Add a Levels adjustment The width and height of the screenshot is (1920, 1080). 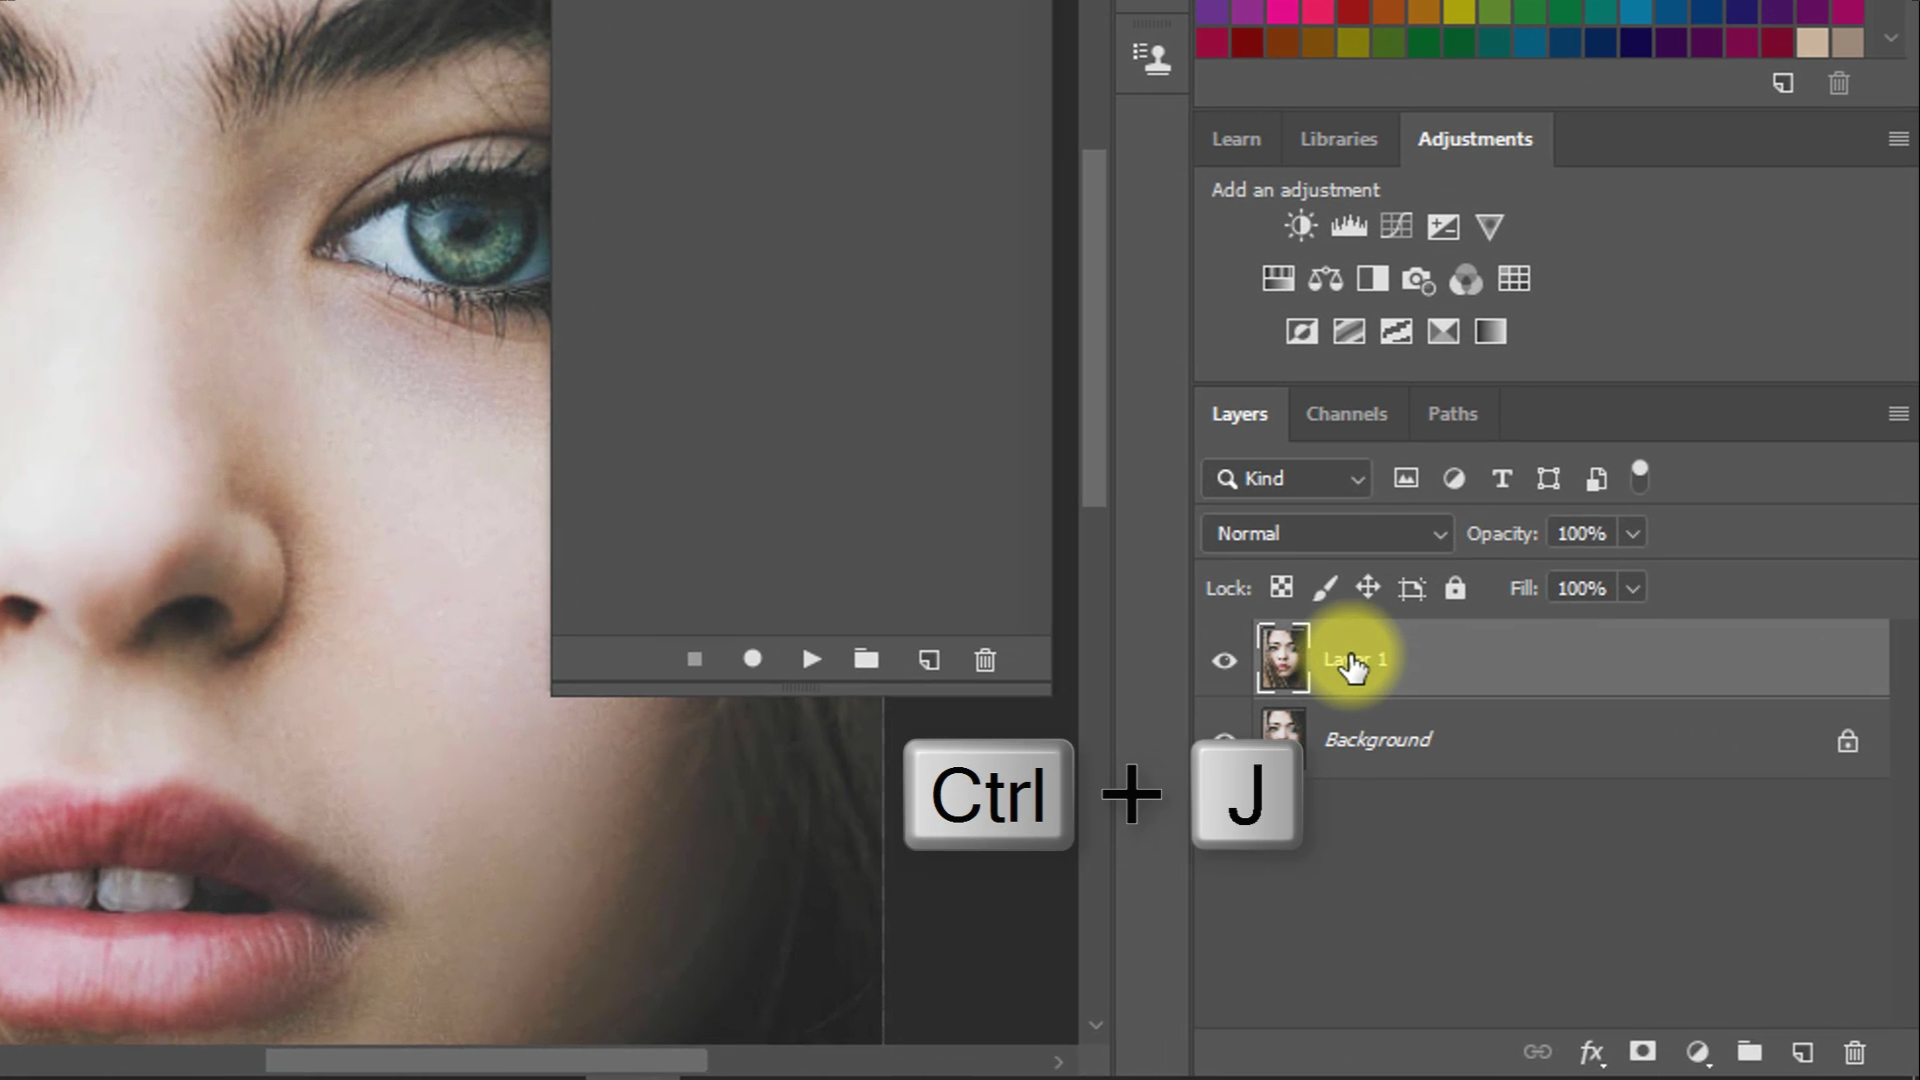click(1348, 227)
